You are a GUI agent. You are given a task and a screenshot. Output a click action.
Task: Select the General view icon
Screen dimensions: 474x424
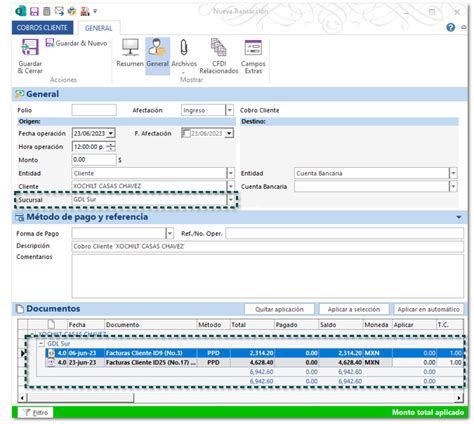(157, 47)
